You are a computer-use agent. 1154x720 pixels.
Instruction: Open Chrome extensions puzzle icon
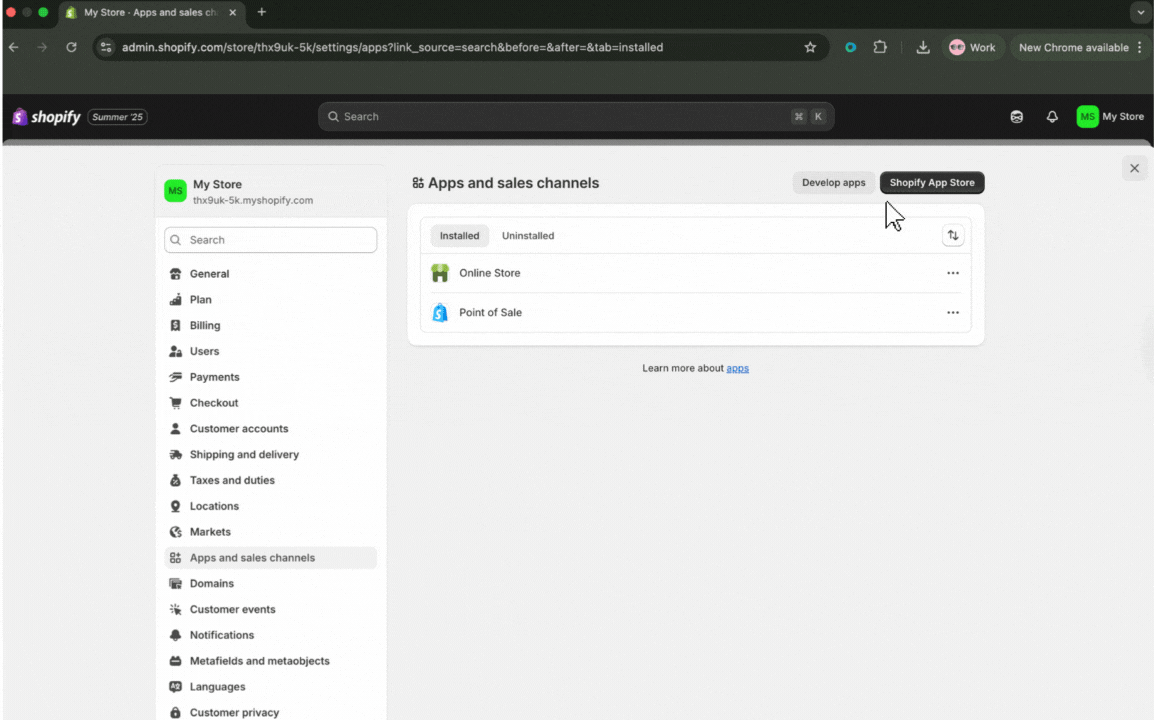click(x=879, y=47)
